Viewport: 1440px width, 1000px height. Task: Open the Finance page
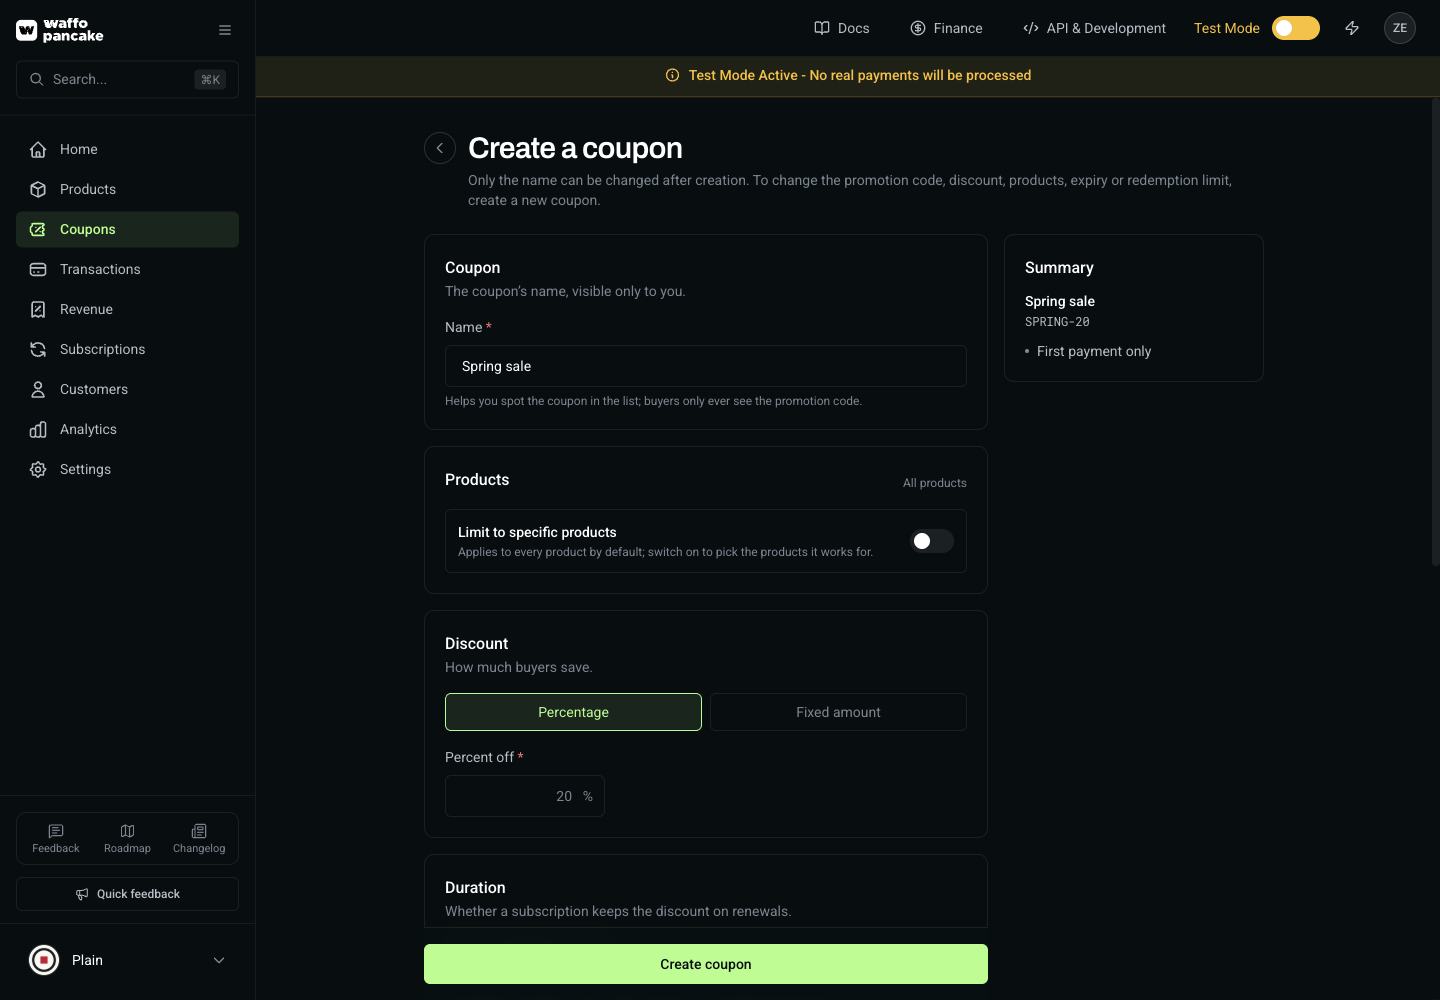click(x=946, y=28)
